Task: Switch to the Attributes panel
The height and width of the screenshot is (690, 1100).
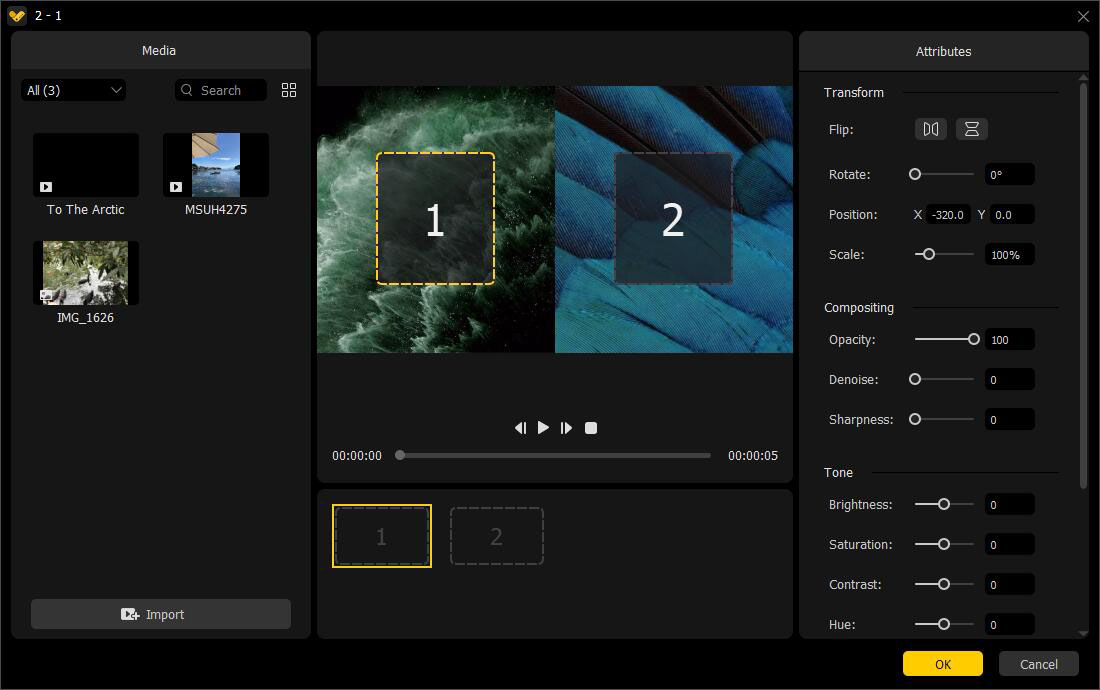Action: (943, 51)
